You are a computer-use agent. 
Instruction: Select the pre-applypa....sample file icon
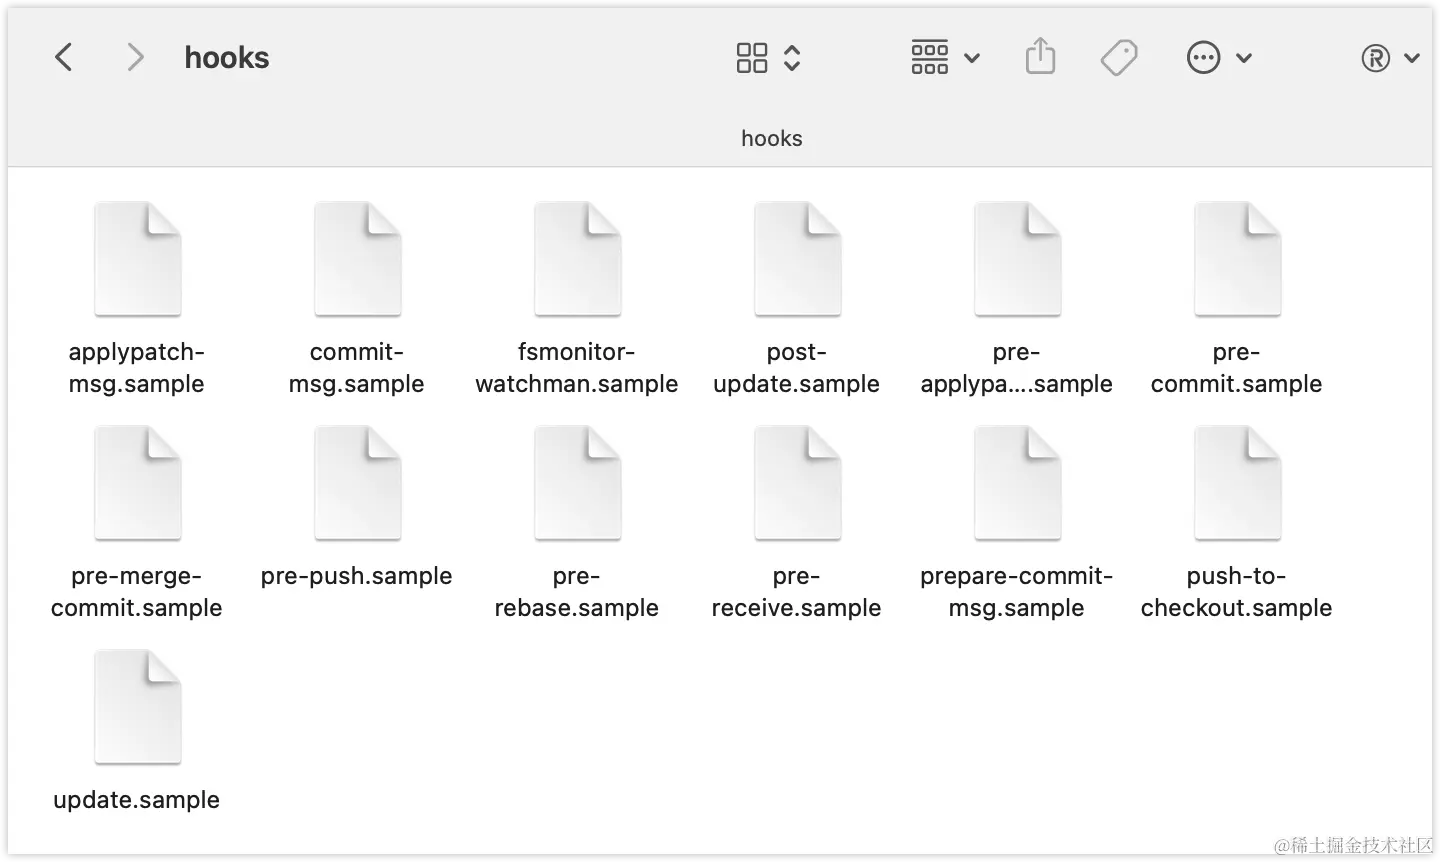(1018, 259)
